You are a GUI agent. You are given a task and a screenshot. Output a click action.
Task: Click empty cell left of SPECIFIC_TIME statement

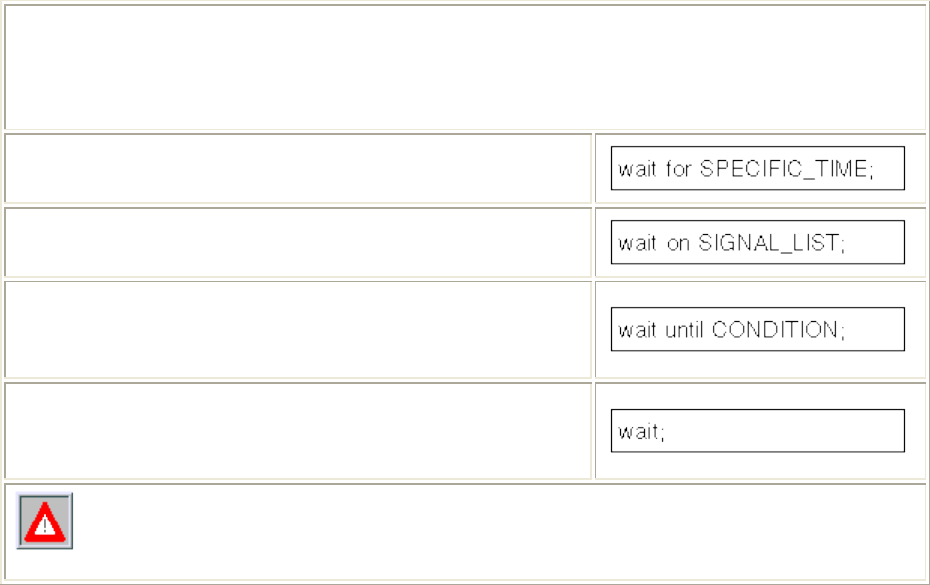pyautogui.click(x=298, y=168)
